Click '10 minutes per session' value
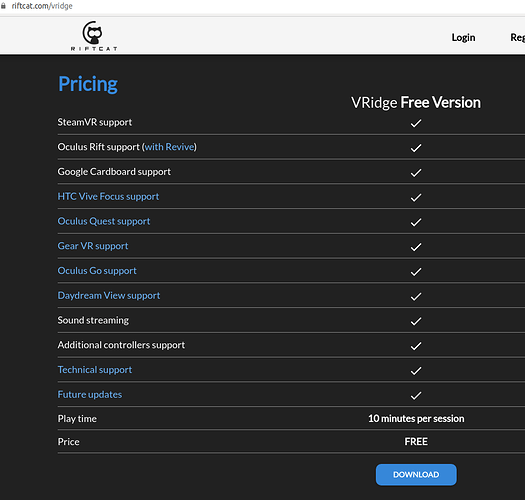The width and height of the screenshot is (525, 500). (416, 419)
